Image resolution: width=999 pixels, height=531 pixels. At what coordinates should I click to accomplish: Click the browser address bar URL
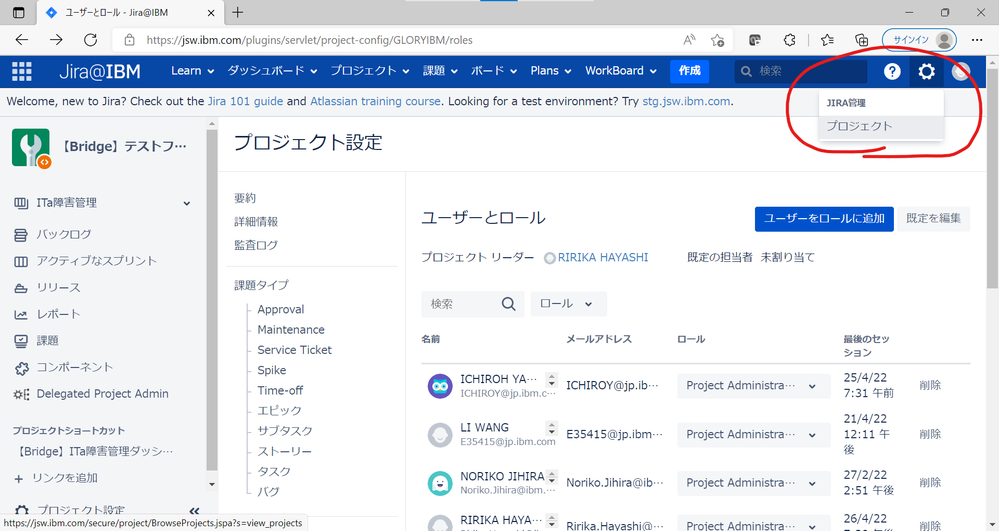pyautogui.click(x=310, y=40)
